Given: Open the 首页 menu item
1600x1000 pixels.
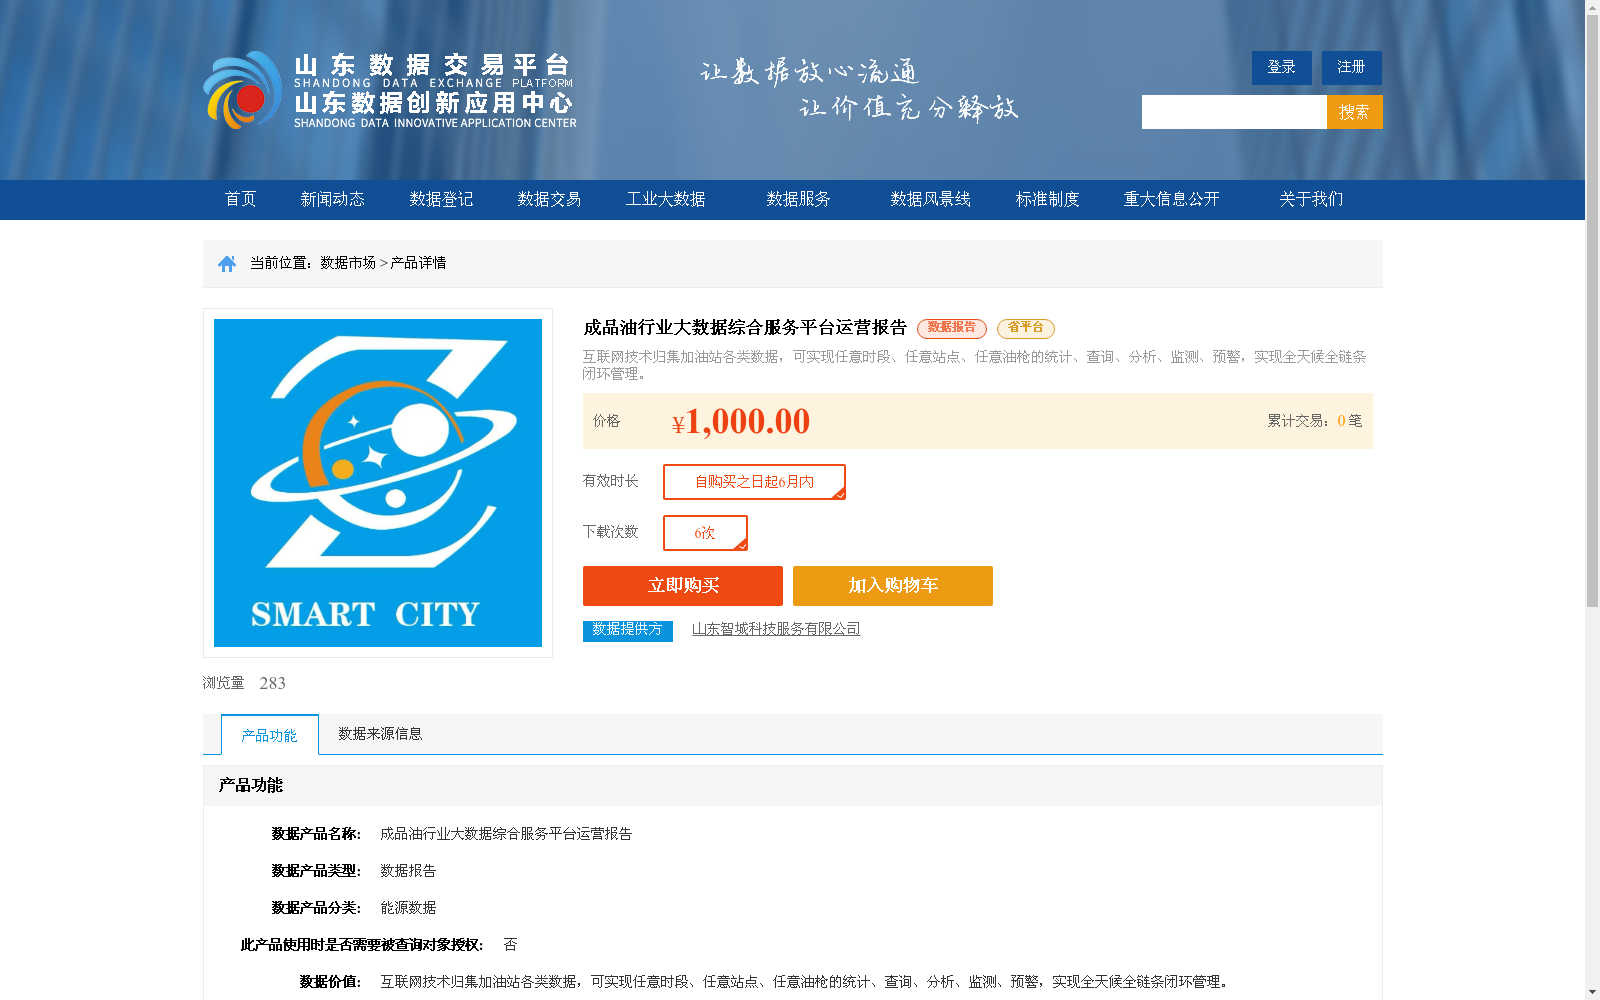Looking at the screenshot, I should (241, 199).
